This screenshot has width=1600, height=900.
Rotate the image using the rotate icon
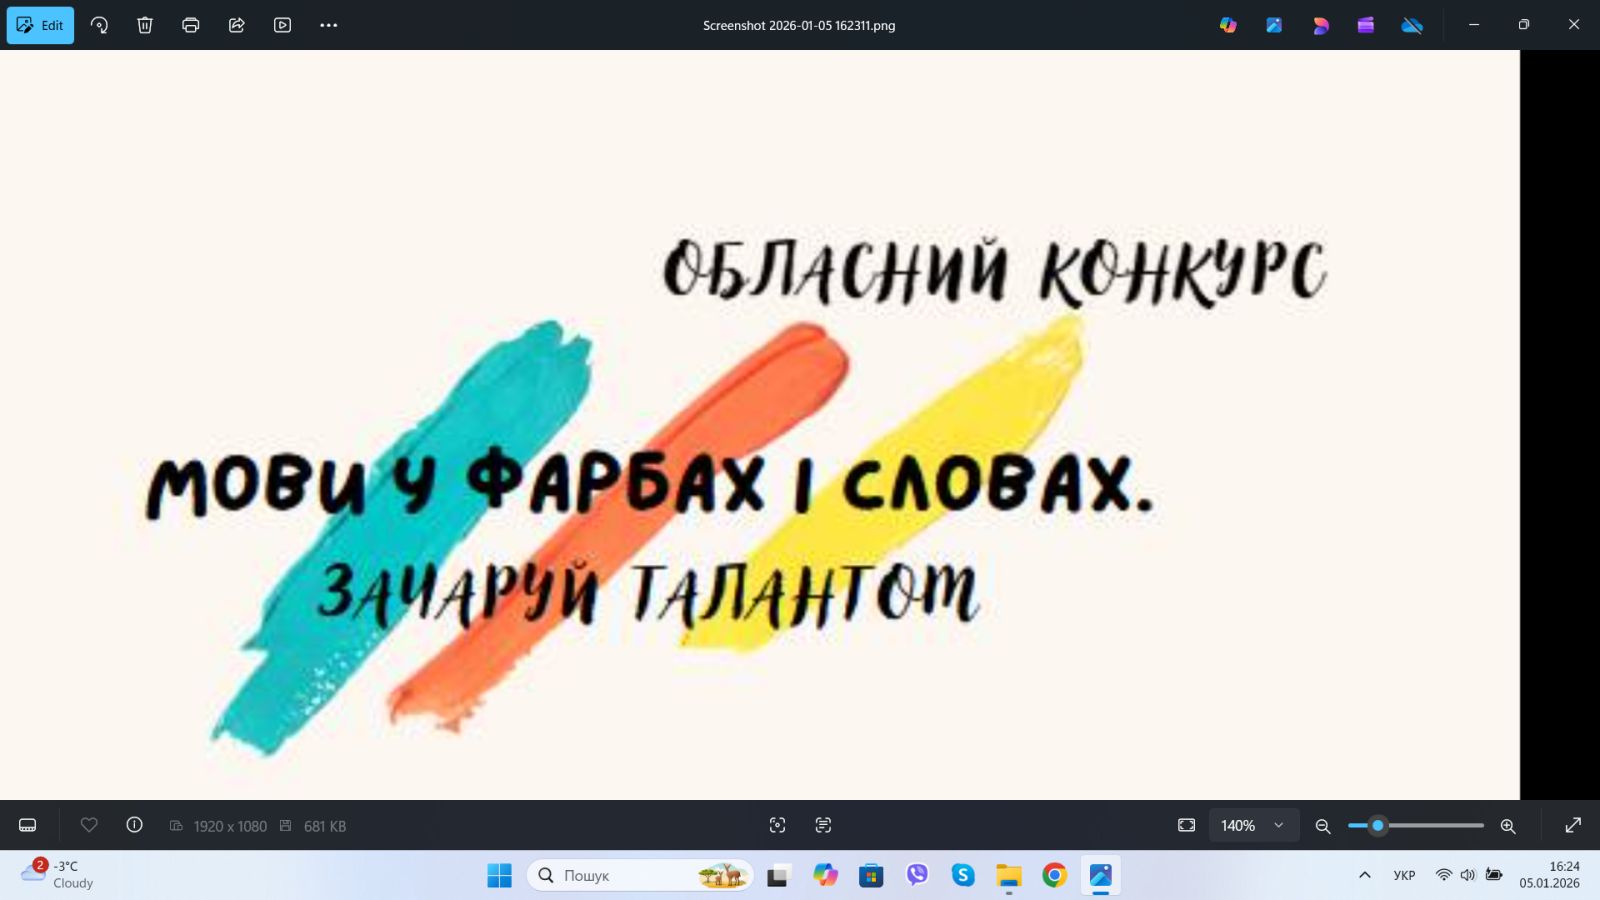point(99,25)
